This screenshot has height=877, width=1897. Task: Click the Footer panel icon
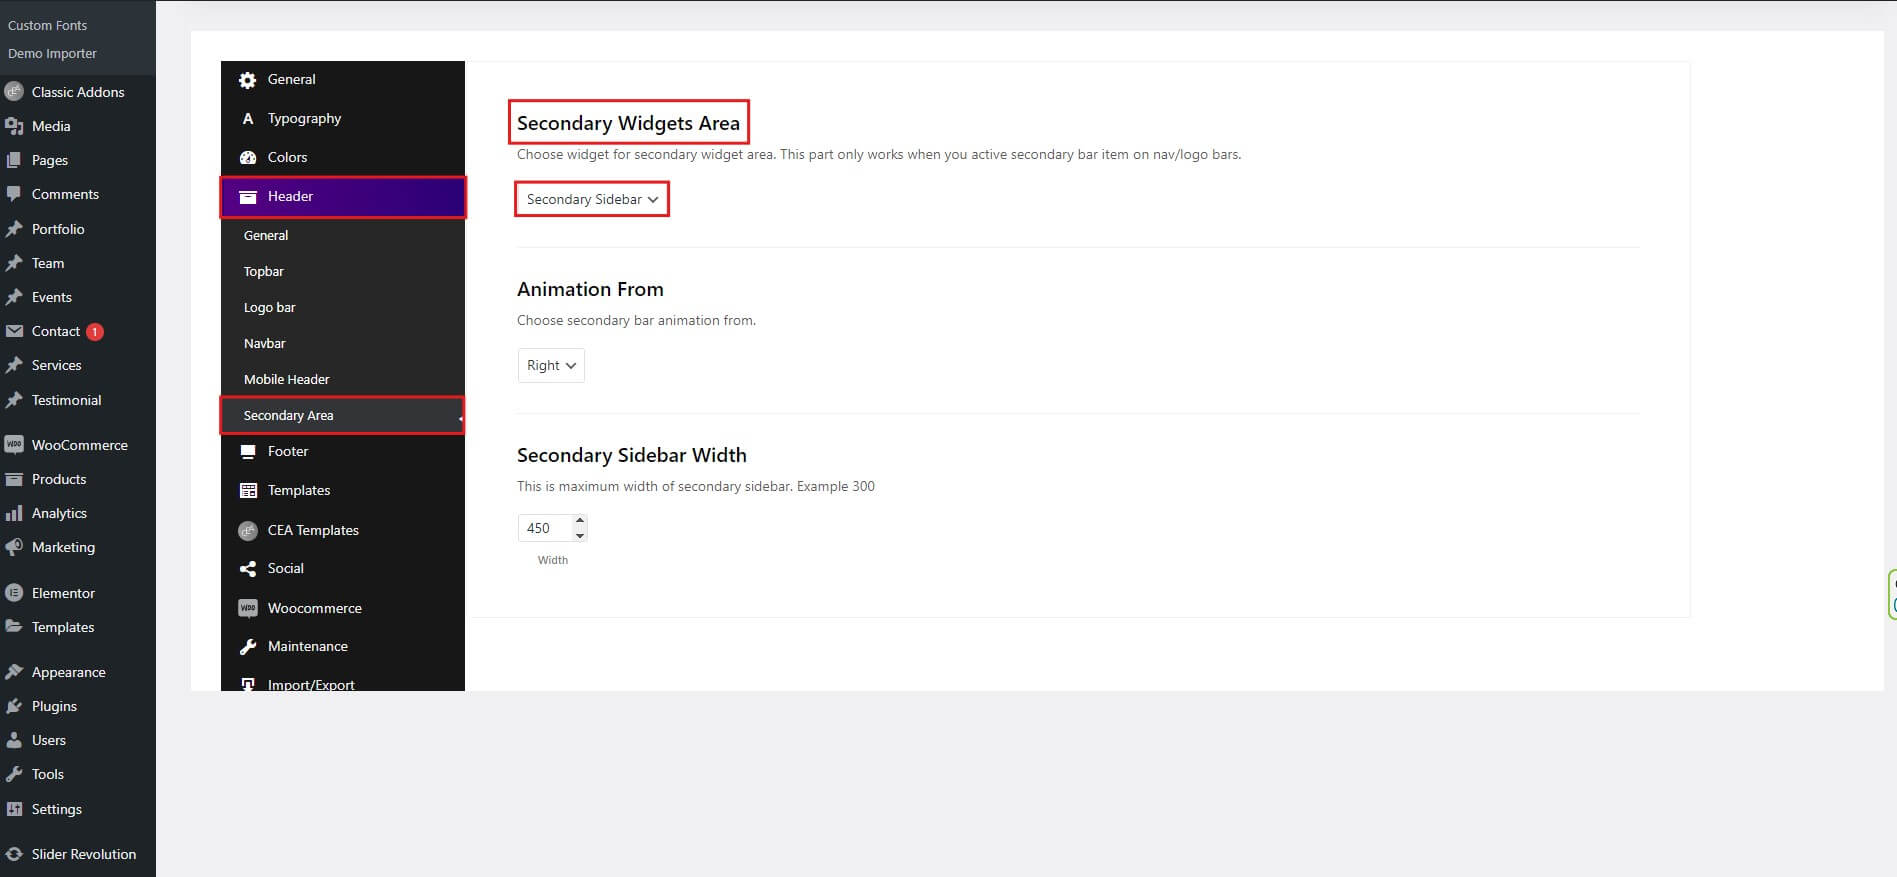(x=248, y=452)
